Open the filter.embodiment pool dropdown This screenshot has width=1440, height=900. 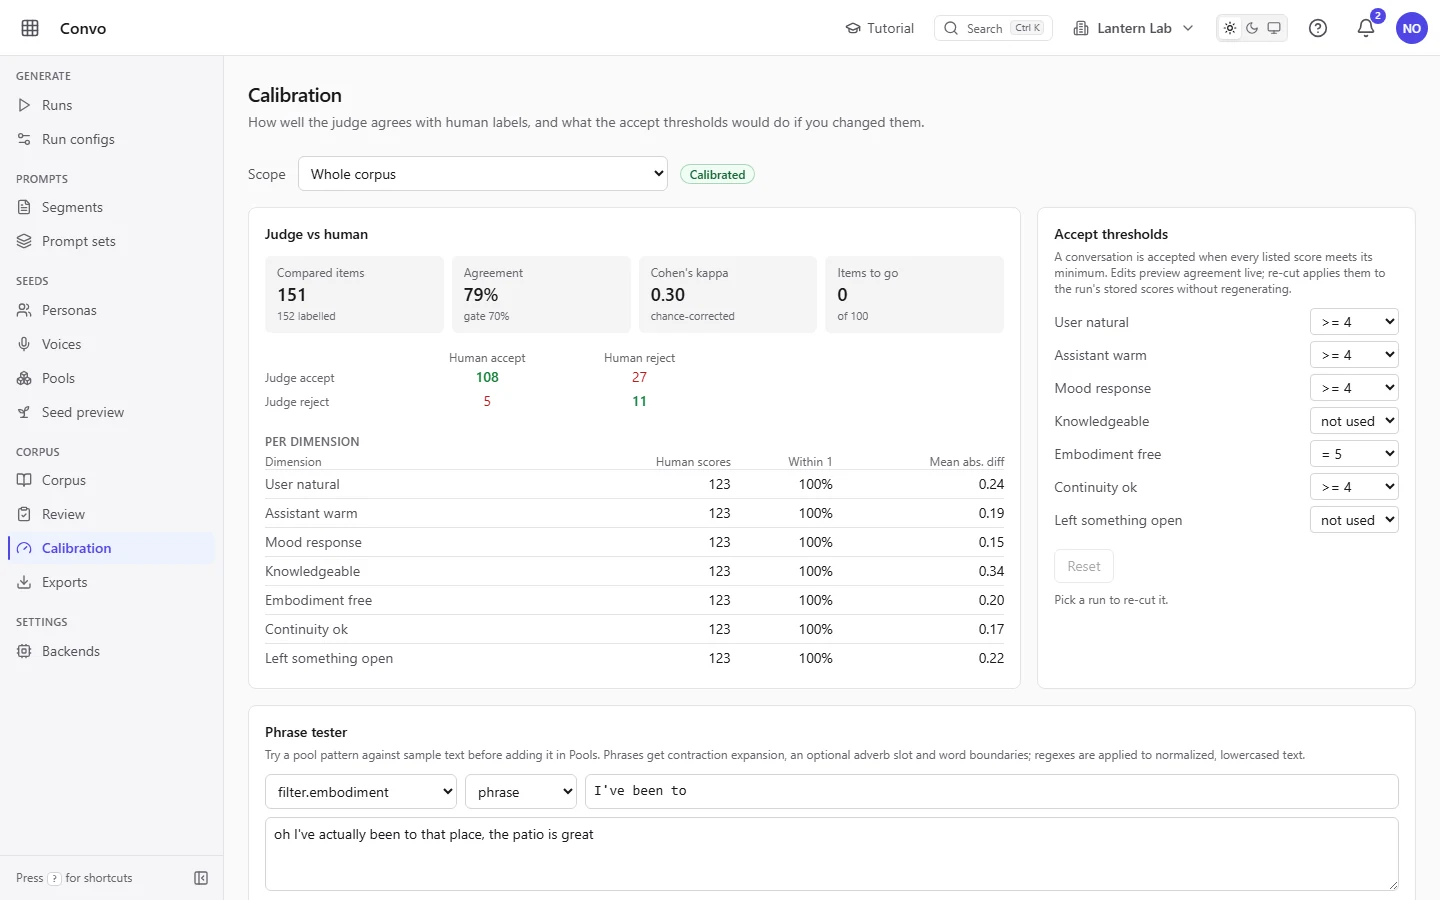[x=361, y=792]
